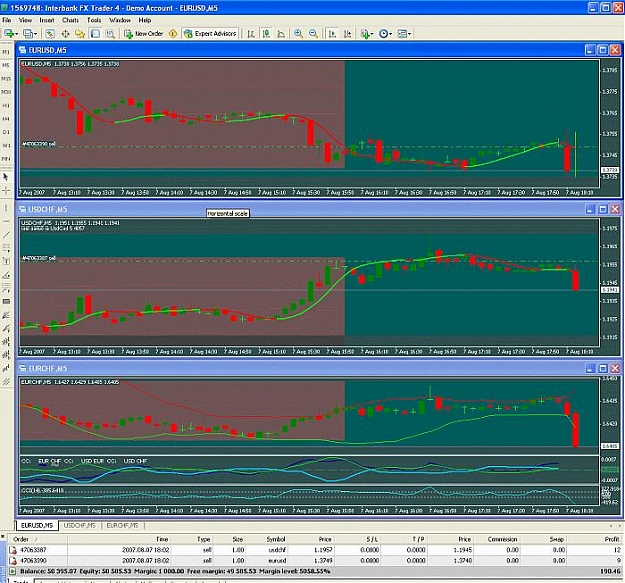Select the M15 timeframe button
The image size is (625, 583).
(6, 79)
